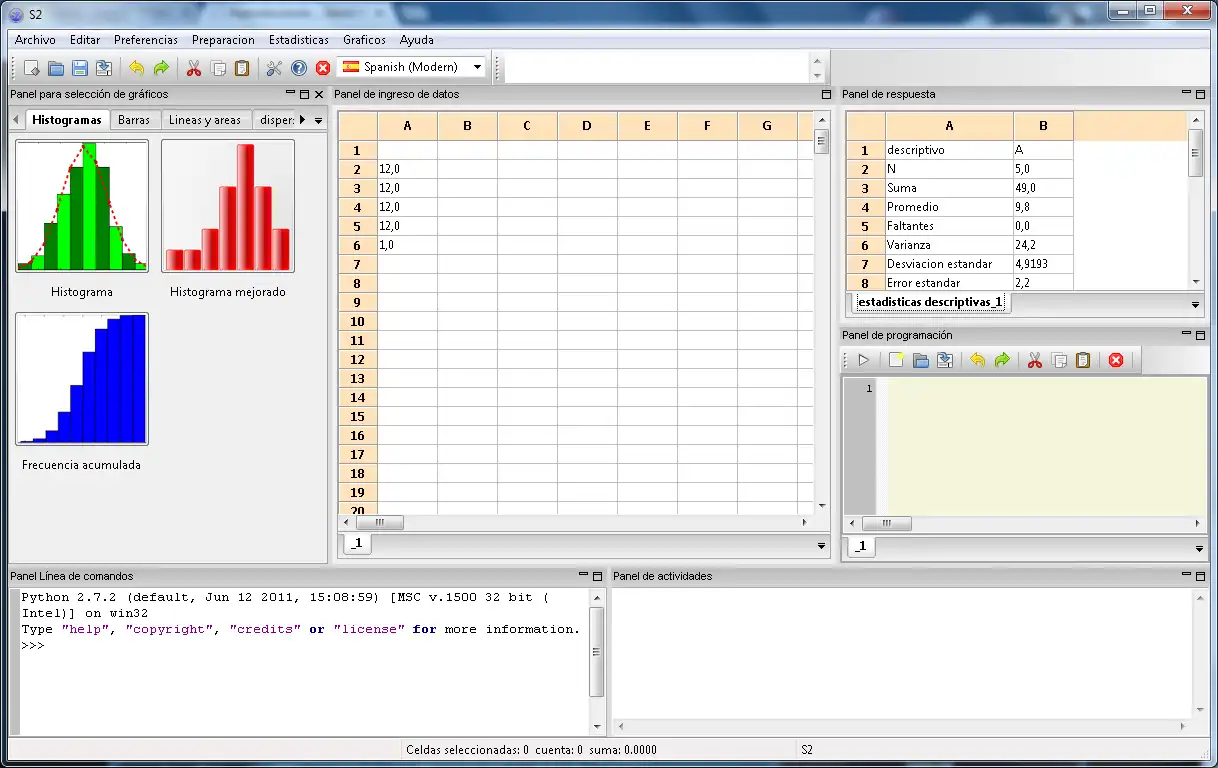Click the Varianza cell in response panel
This screenshot has width=1218, height=768.
948,245
